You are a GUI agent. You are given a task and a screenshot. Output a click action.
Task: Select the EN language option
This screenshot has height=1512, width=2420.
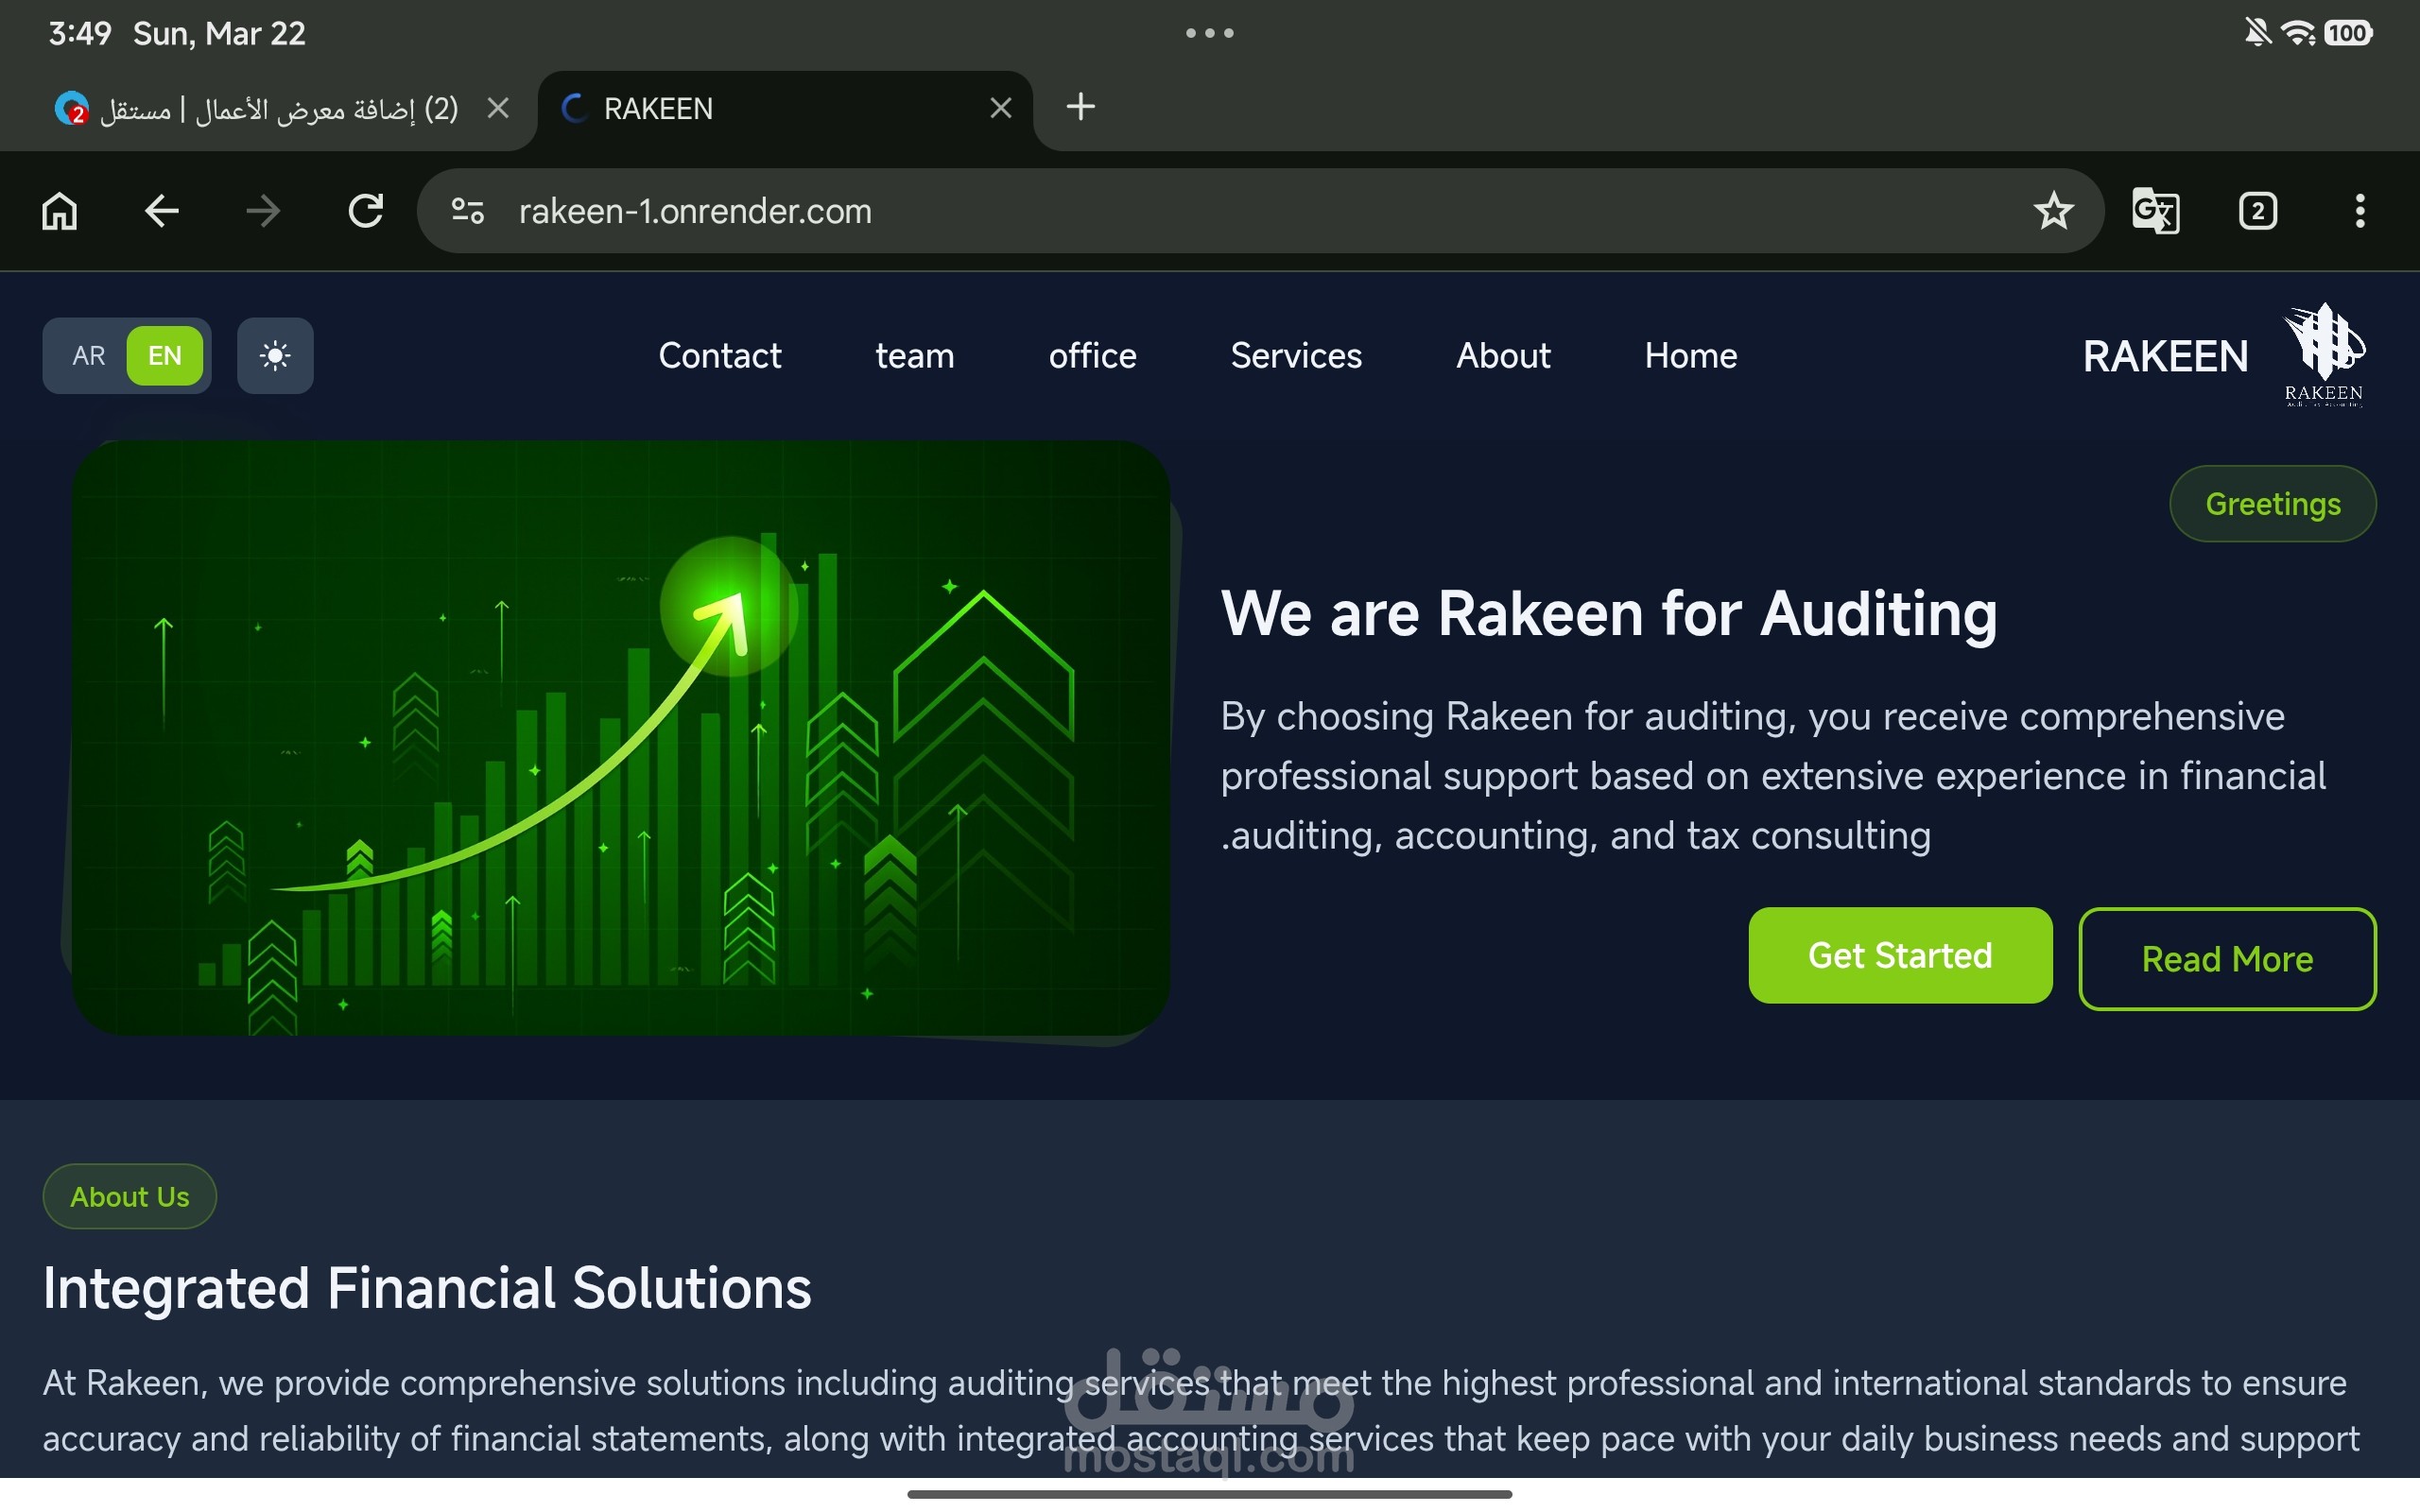[x=165, y=356]
